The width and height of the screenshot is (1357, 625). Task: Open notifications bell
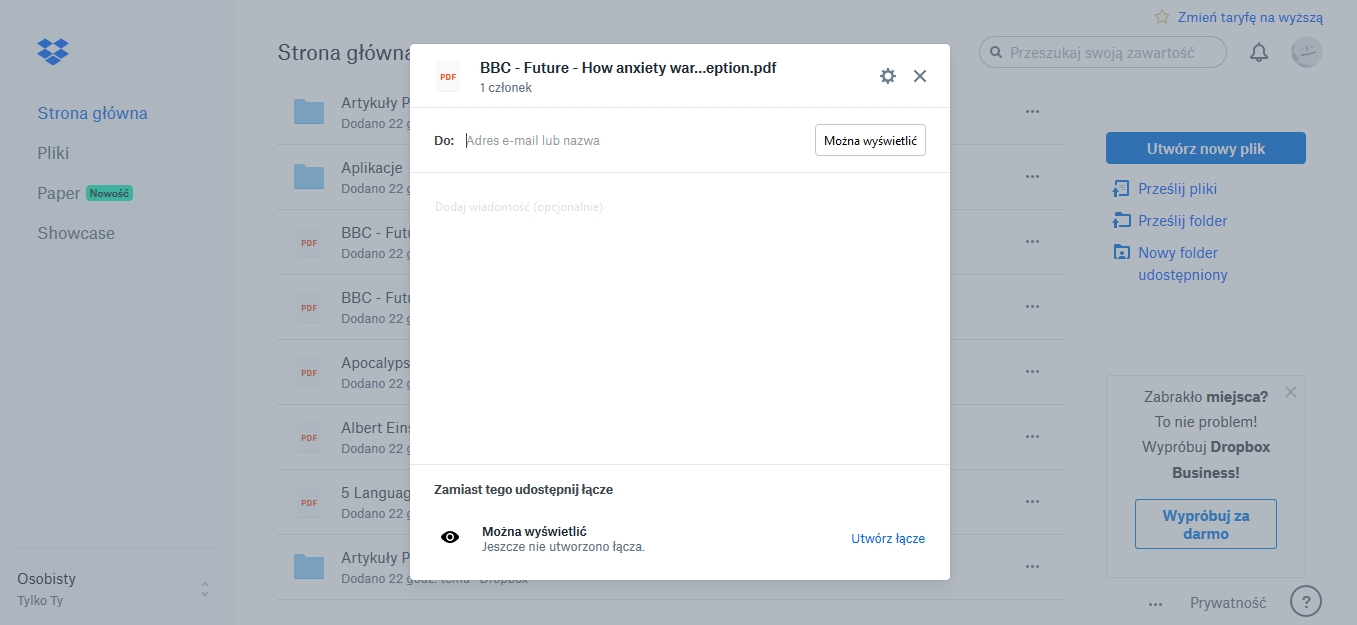click(1259, 53)
